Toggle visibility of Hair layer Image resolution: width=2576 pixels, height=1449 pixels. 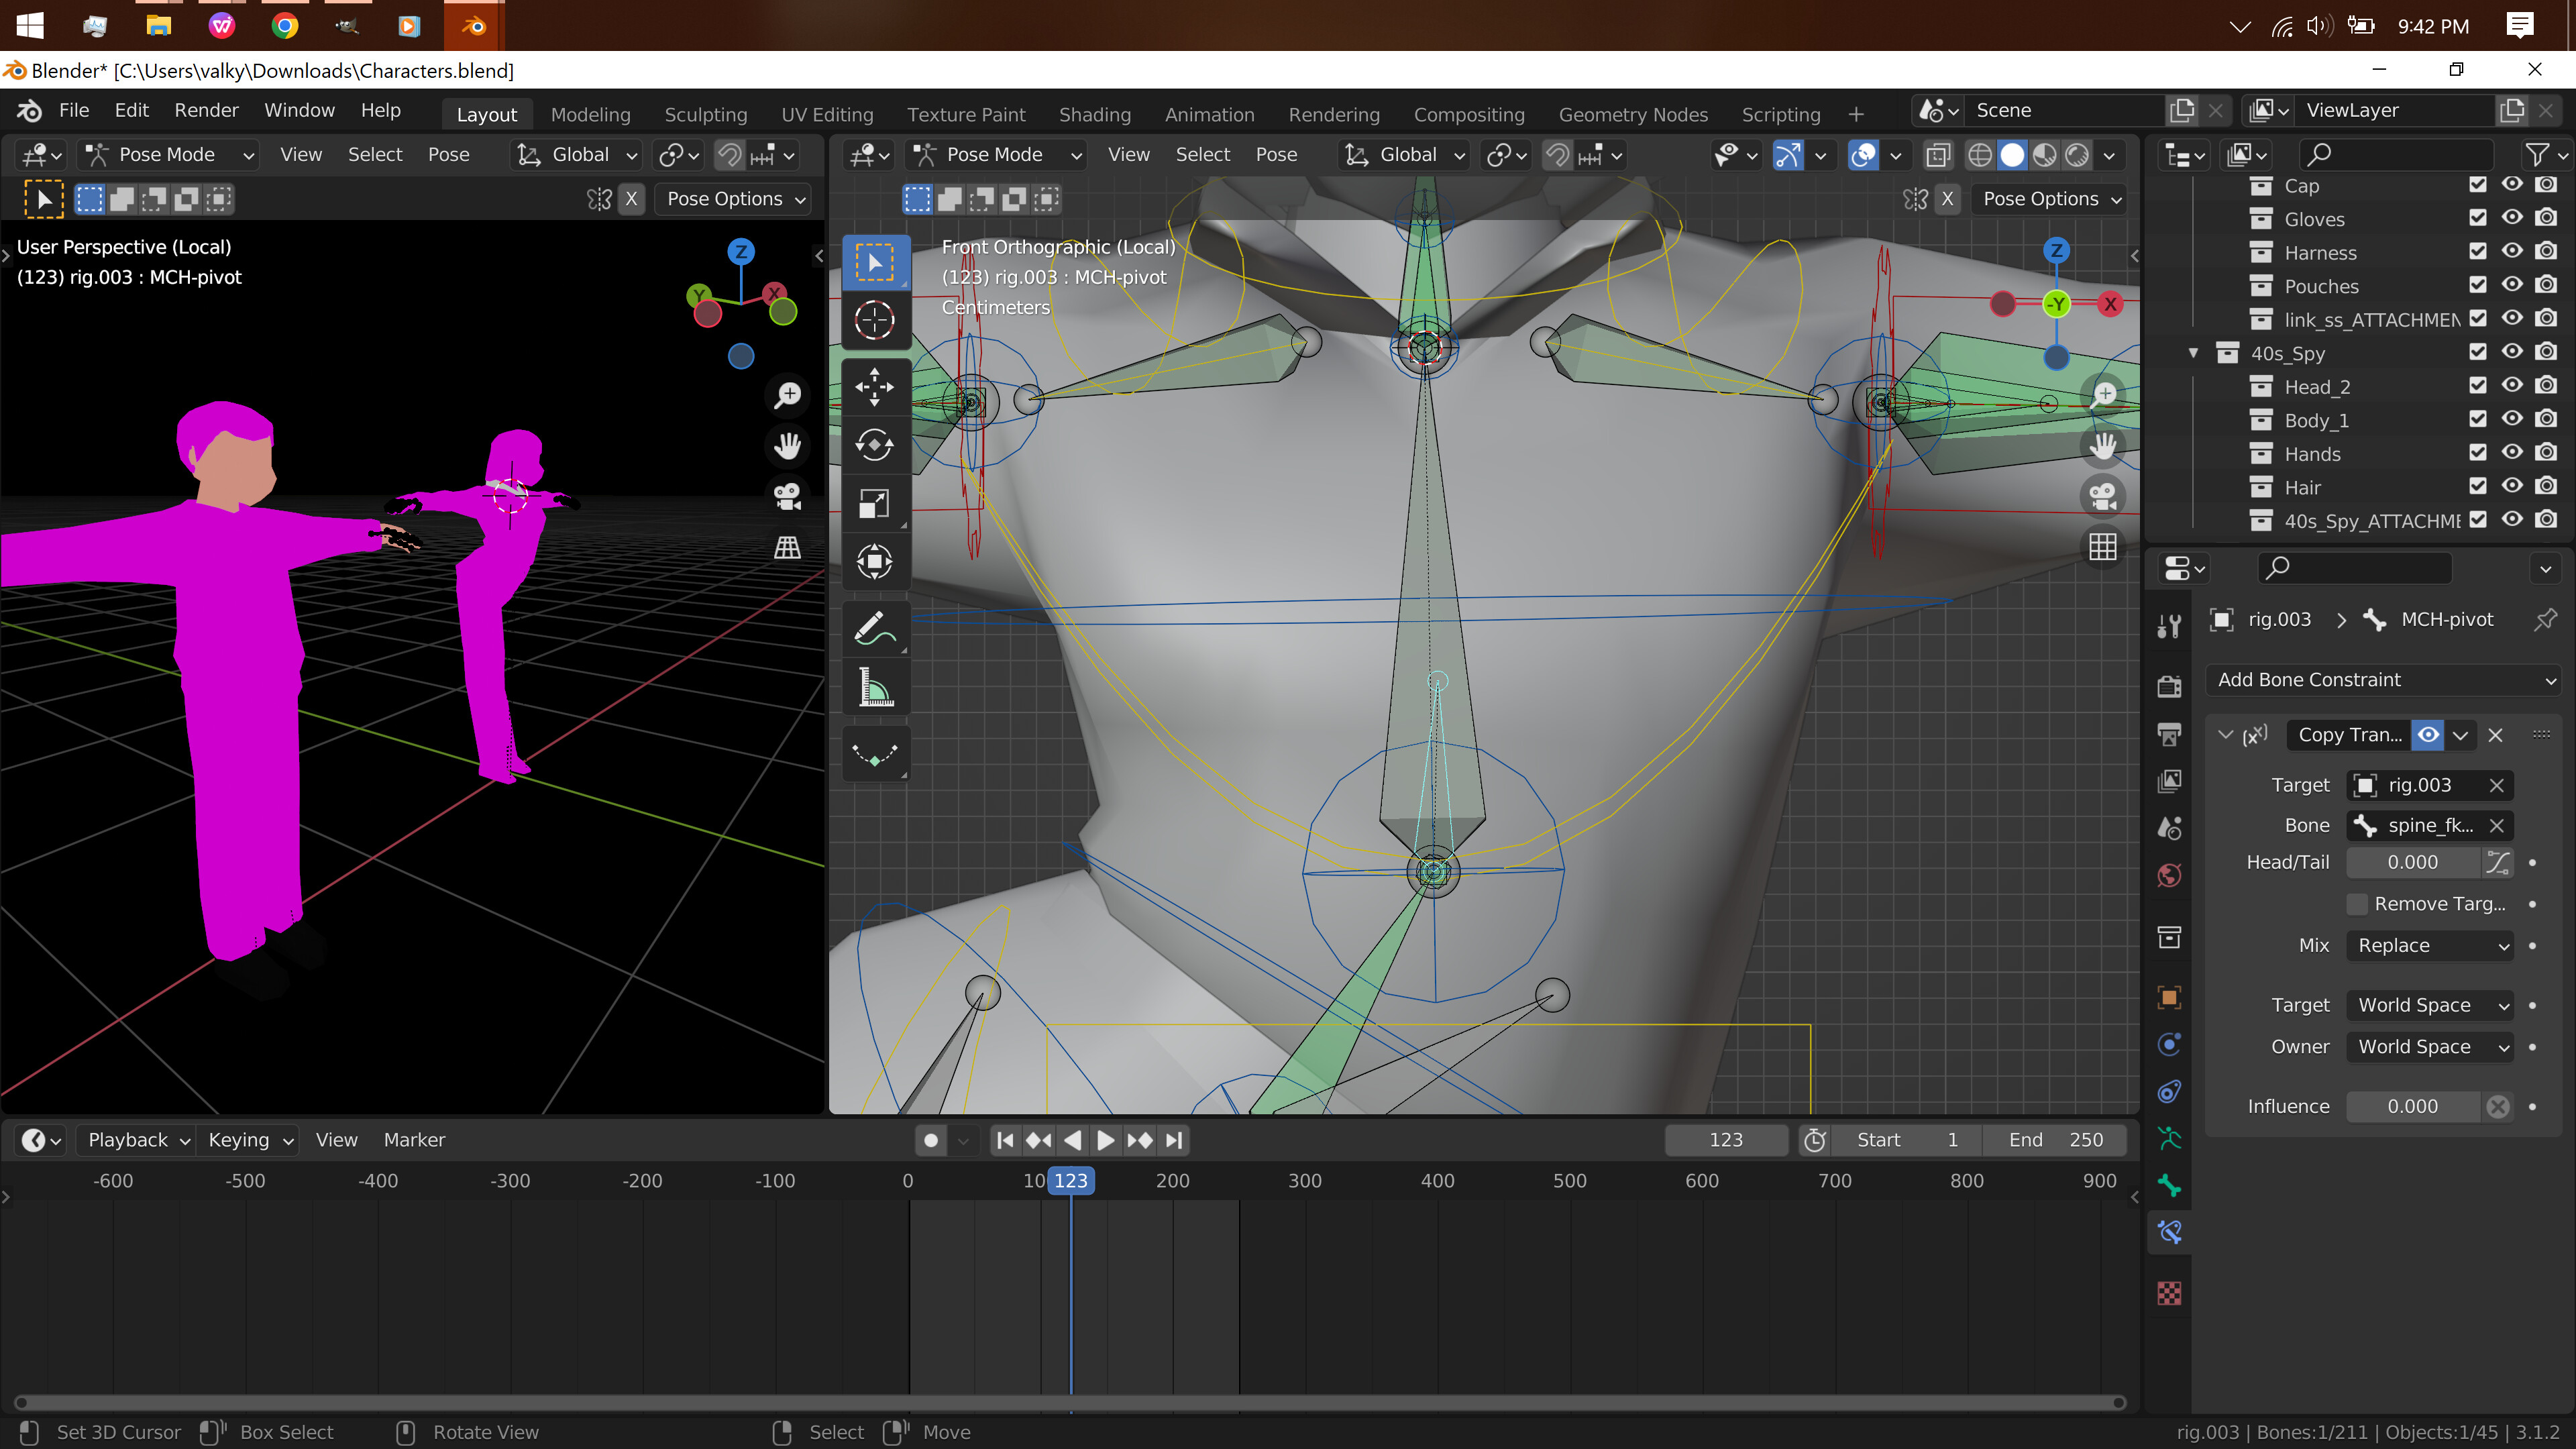tap(2510, 486)
